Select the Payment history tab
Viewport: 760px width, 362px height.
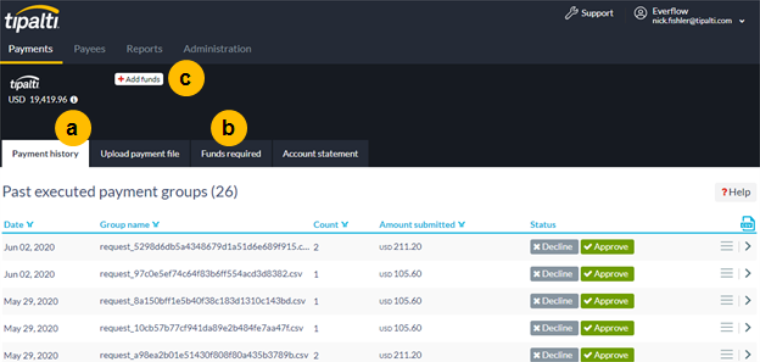[45, 154]
